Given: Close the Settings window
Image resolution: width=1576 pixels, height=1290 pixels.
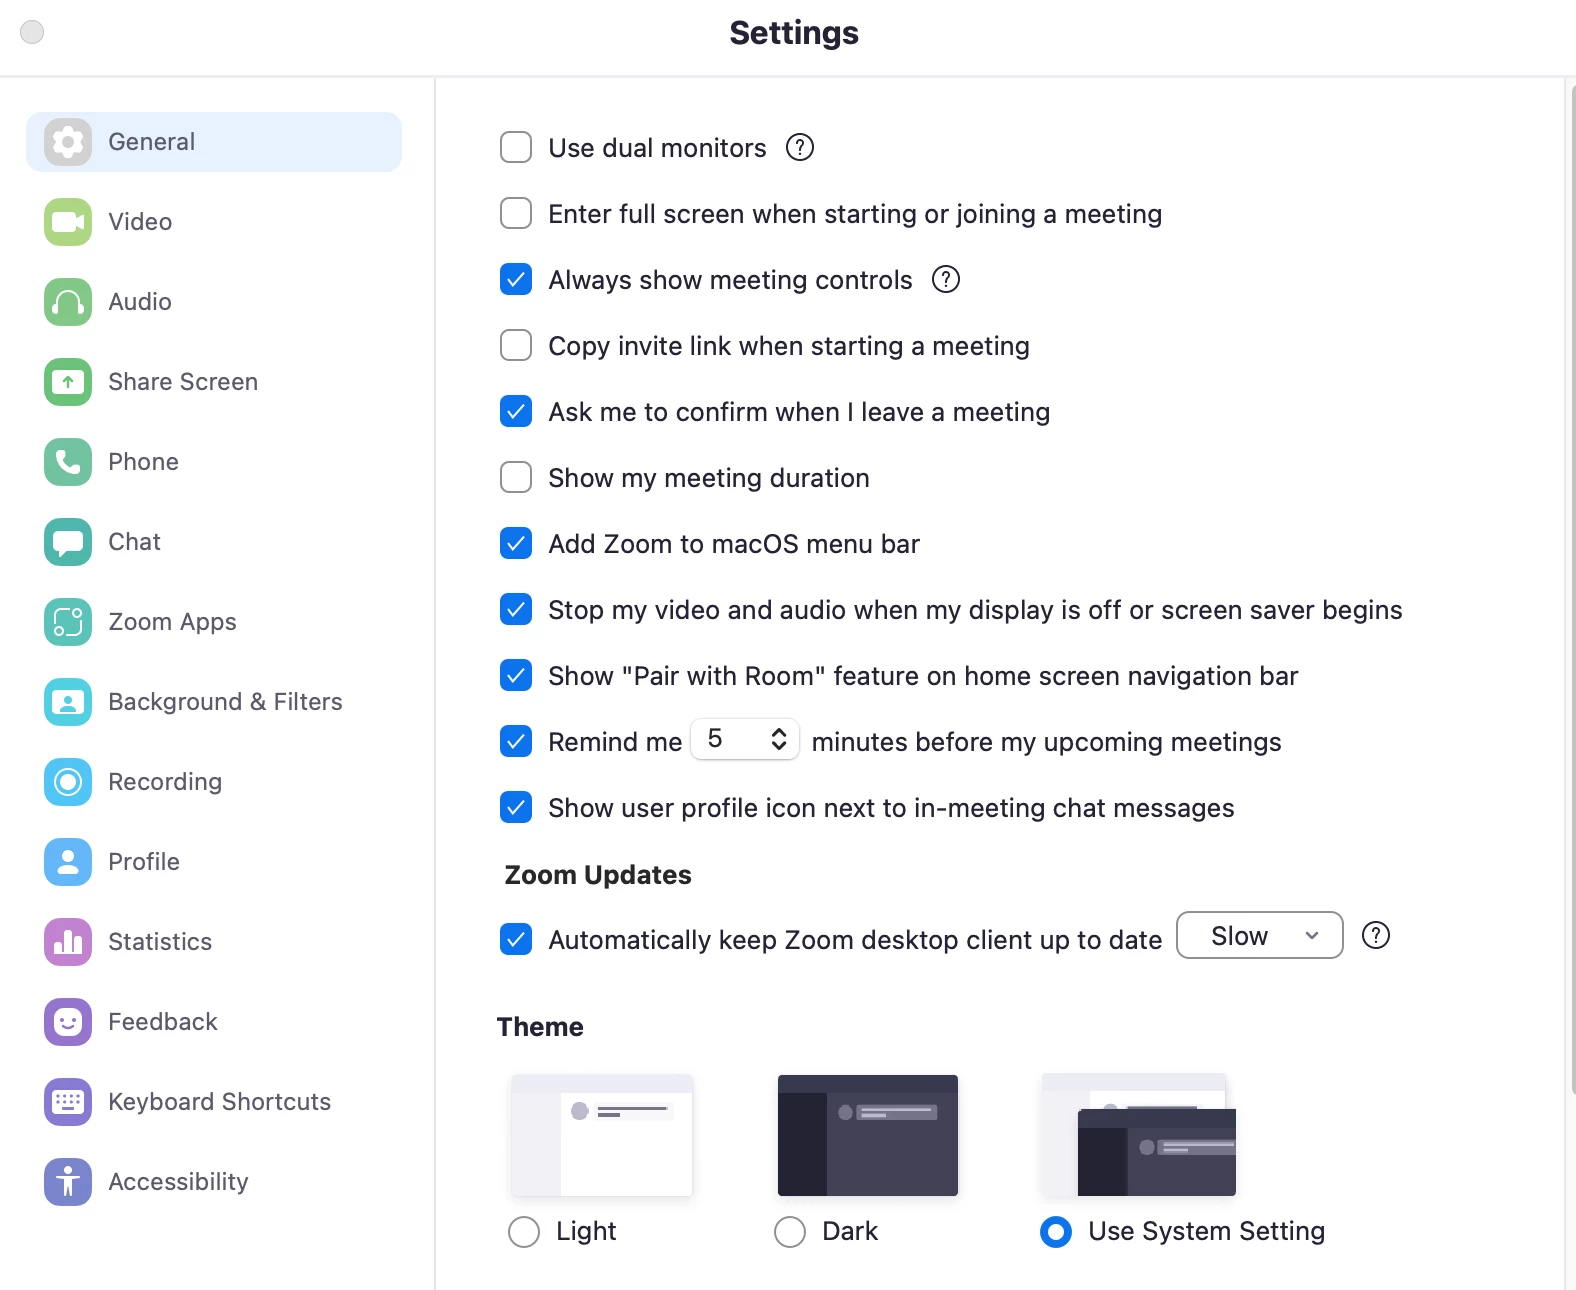Looking at the screenshot, I should 32,32.
